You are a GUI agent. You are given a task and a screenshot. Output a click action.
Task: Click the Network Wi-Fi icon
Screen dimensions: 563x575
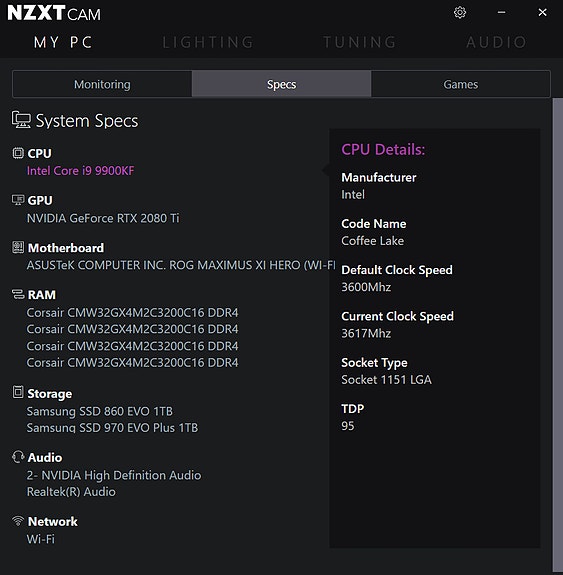[x=18, y=521]
